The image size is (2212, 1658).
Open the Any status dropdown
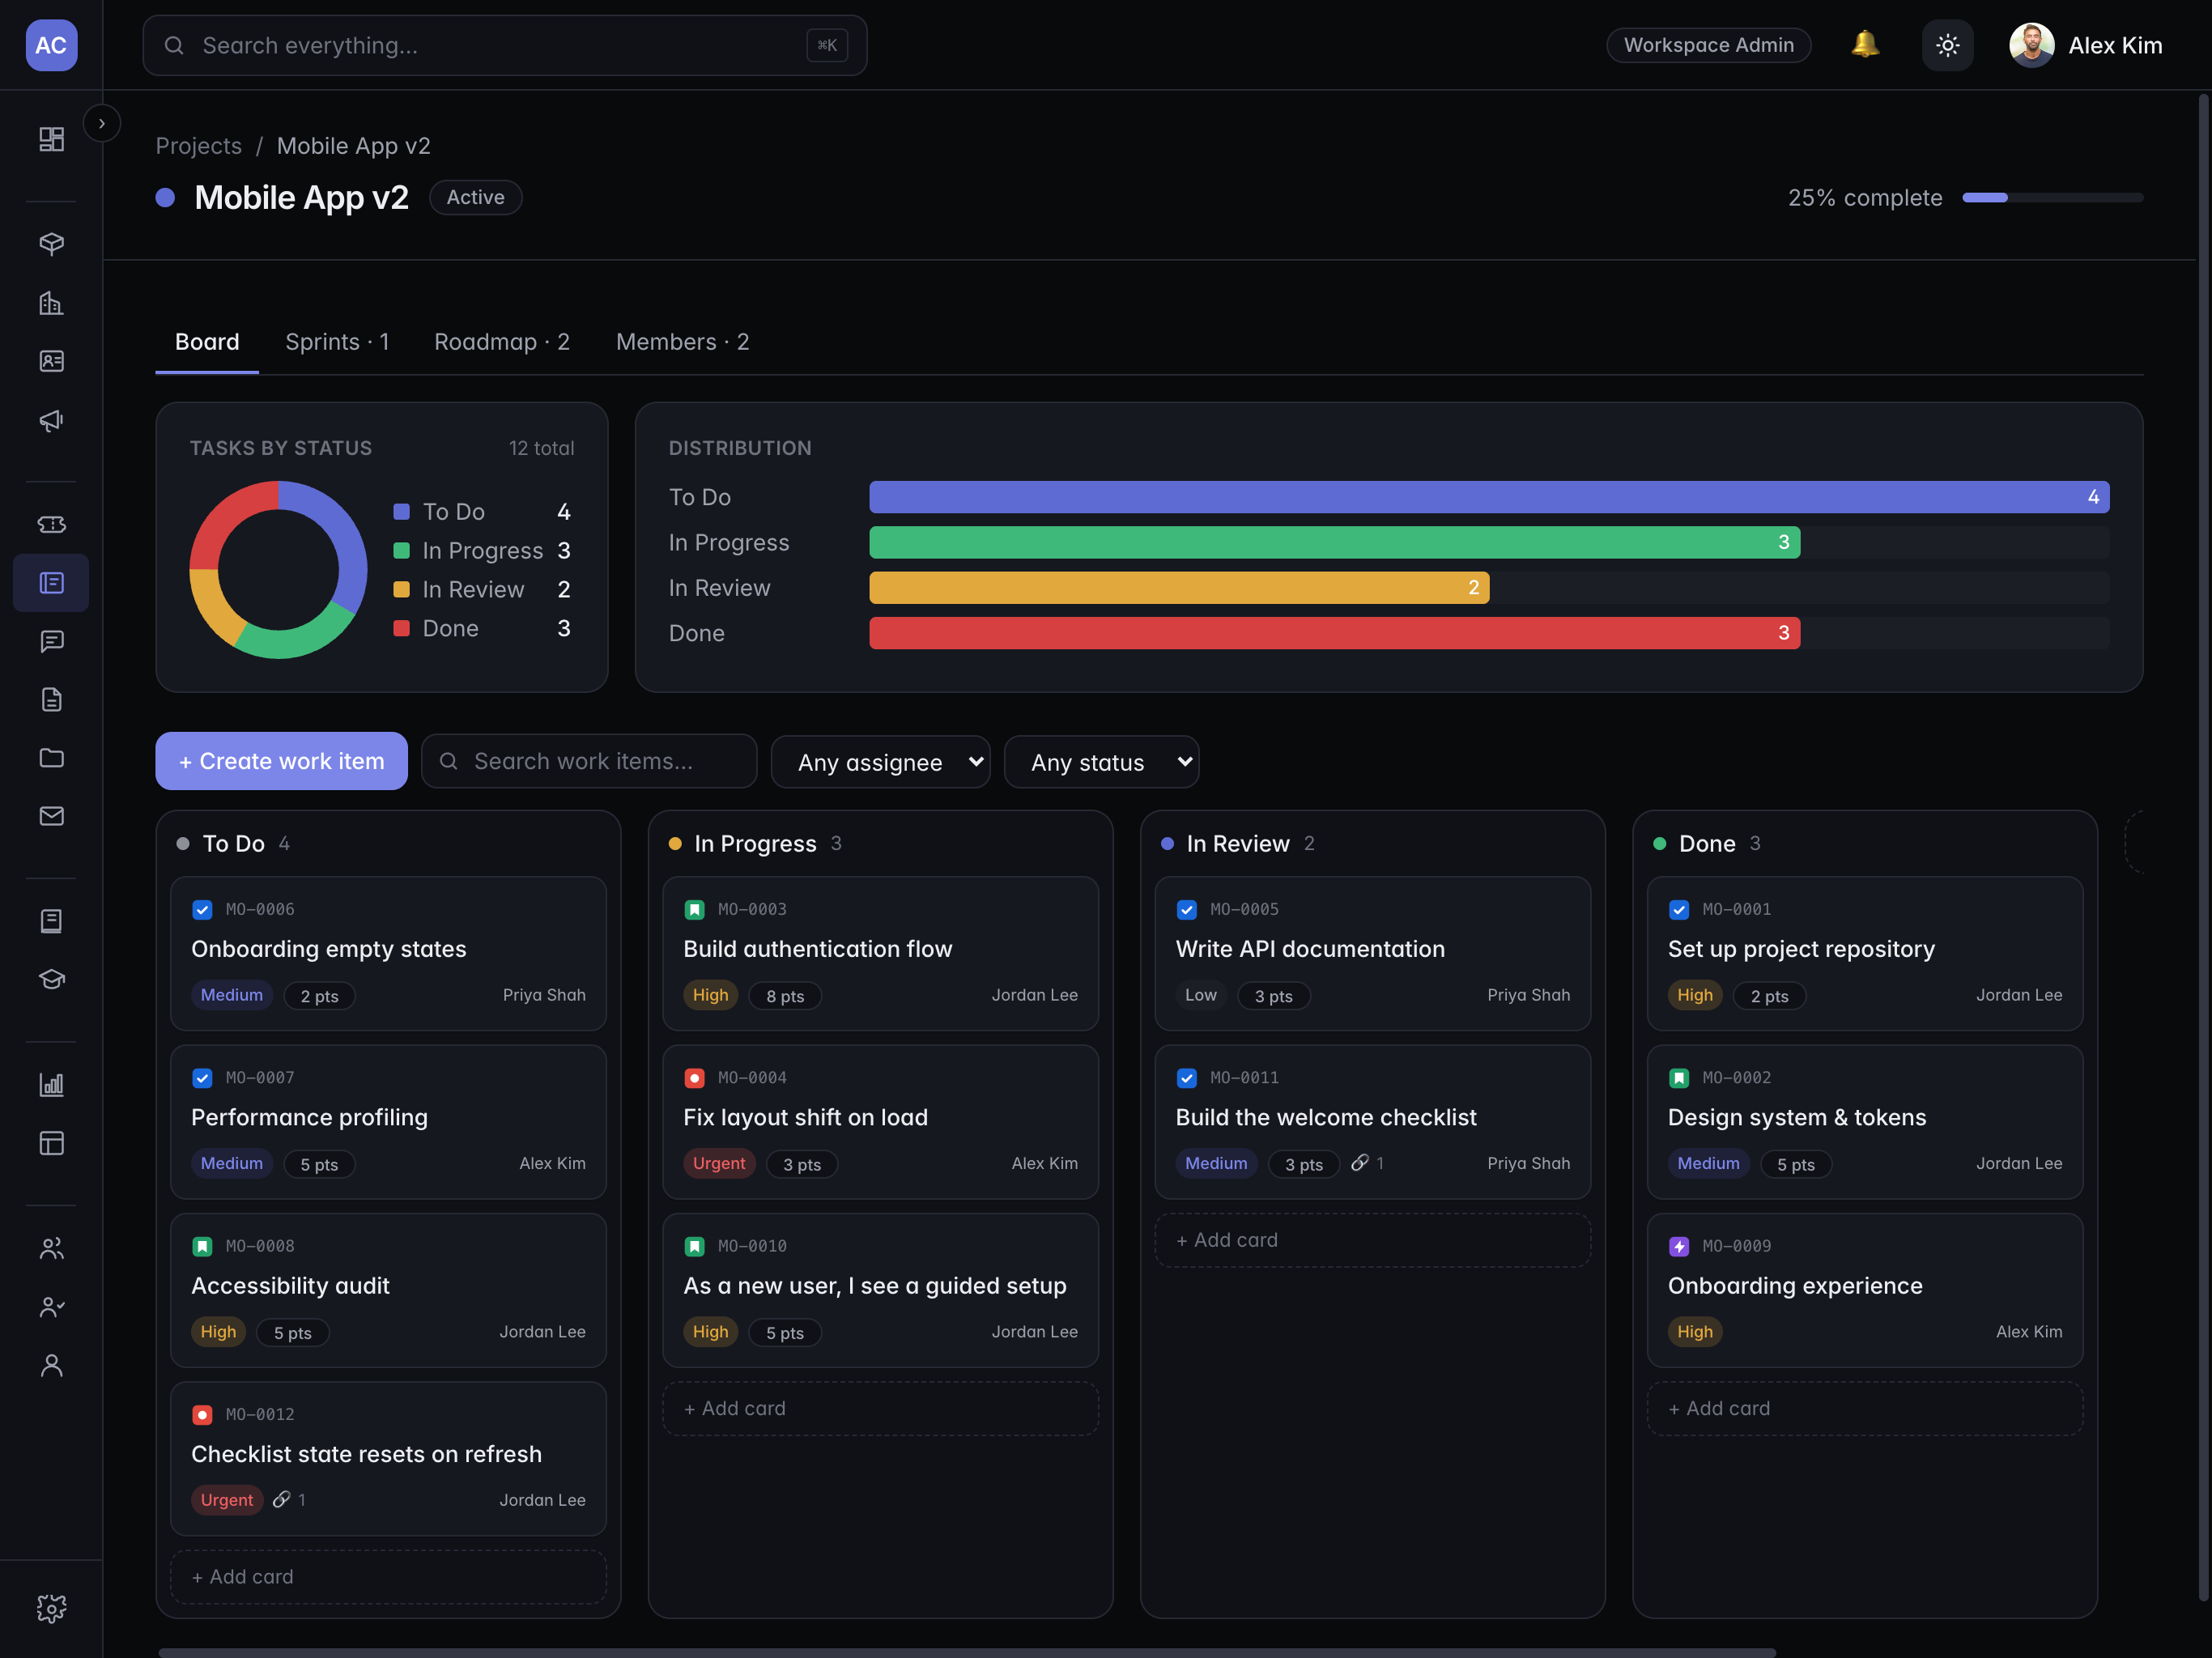pyautogui.click(x=1101, y=762)
